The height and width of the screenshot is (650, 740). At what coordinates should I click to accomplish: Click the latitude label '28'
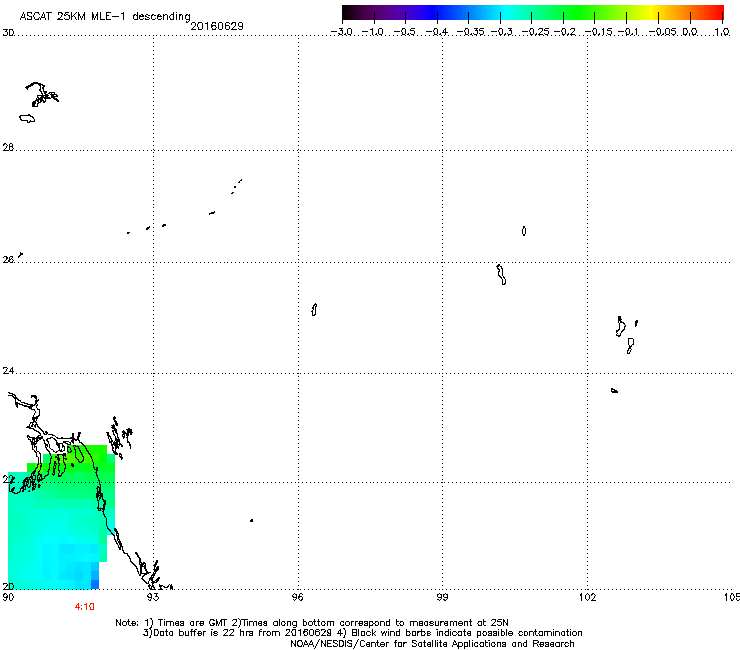pos(8,147)
